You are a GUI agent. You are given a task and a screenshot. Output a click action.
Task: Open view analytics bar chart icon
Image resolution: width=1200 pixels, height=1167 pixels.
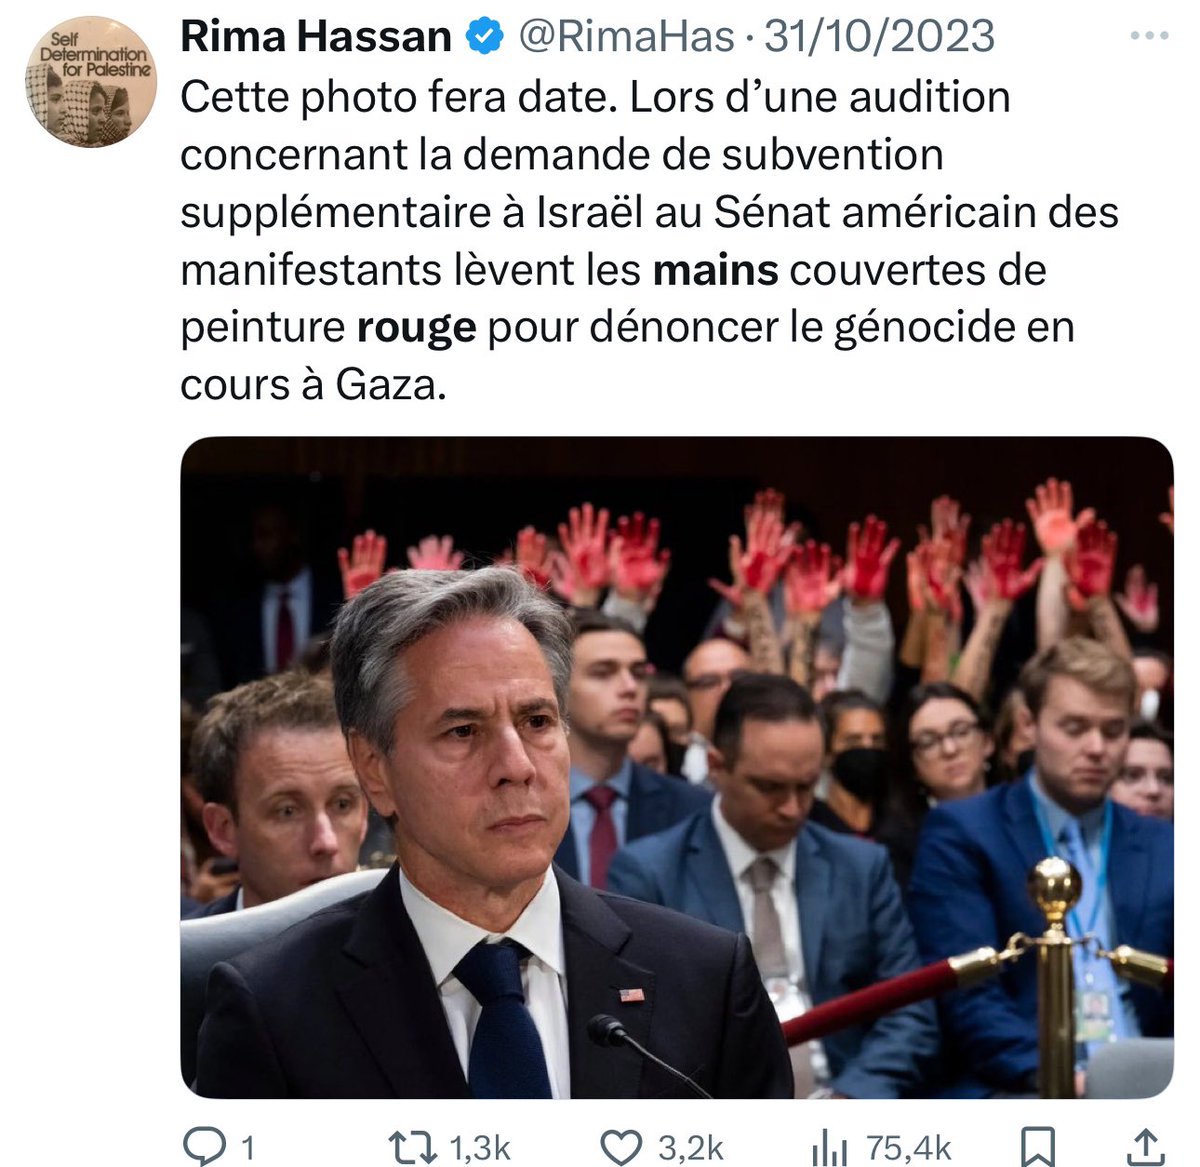coord(829,1147)
